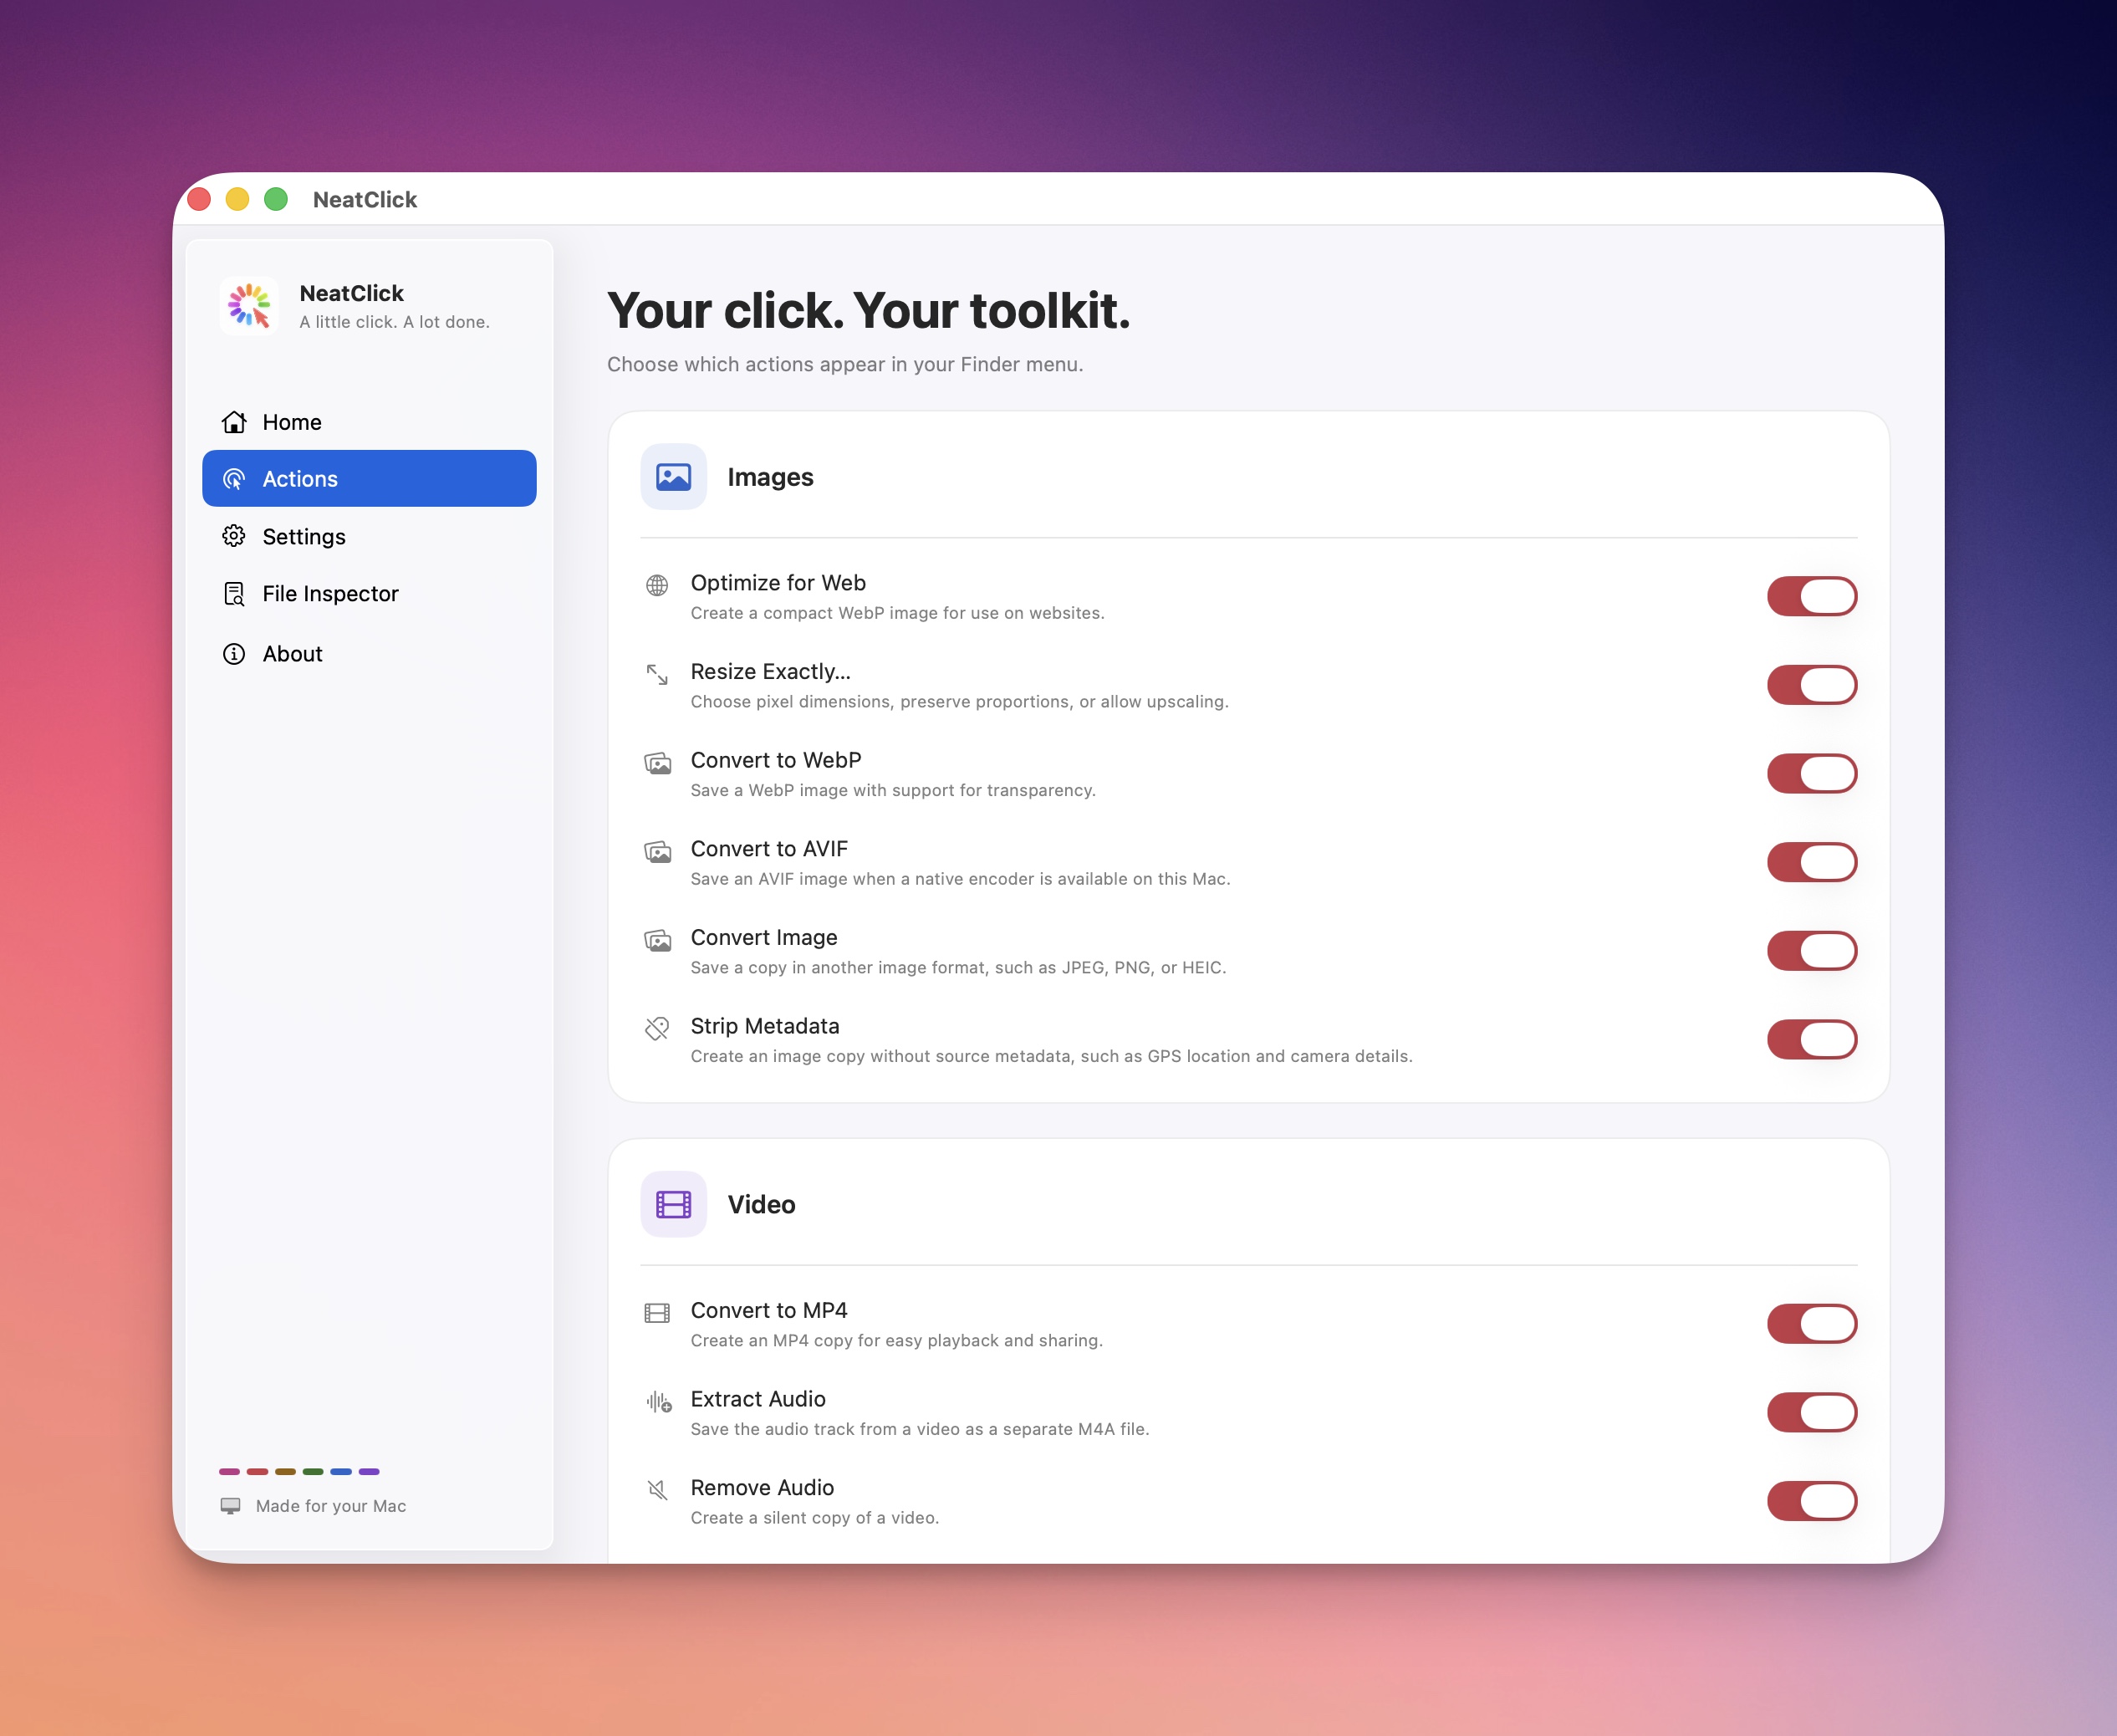Open the About page in the sidebar
Viewport: 2117px width, 1736px height.
click(x=369, y=653)
